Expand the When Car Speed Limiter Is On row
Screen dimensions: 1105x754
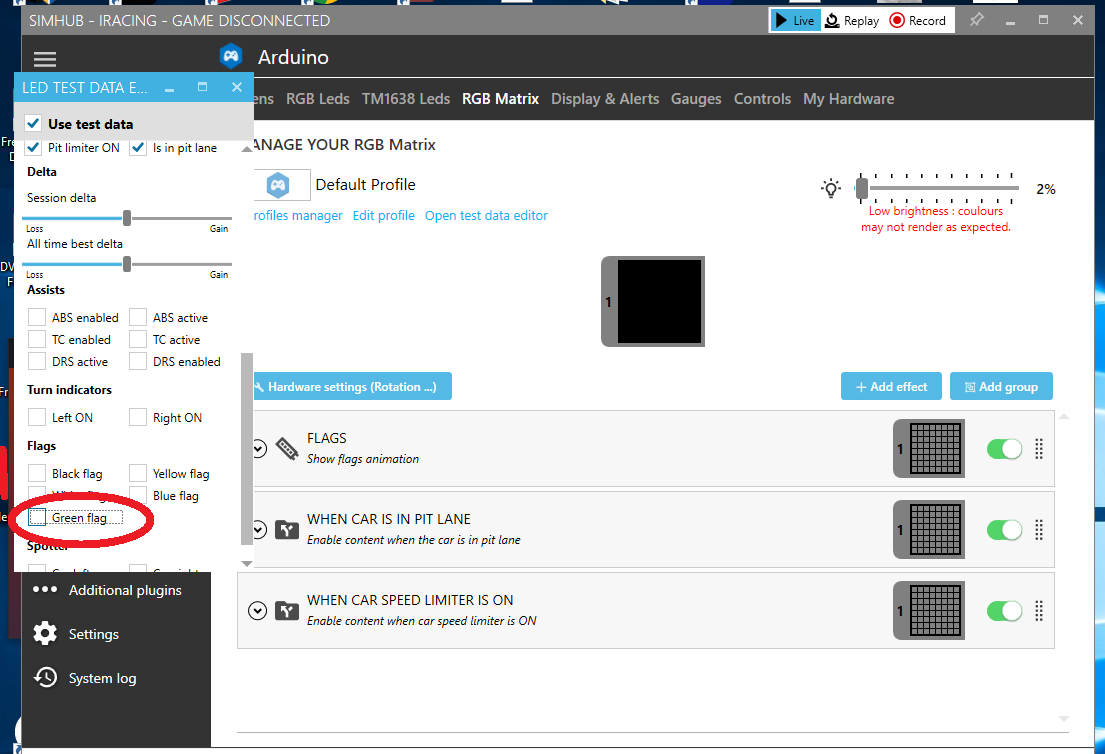[258, 610]
